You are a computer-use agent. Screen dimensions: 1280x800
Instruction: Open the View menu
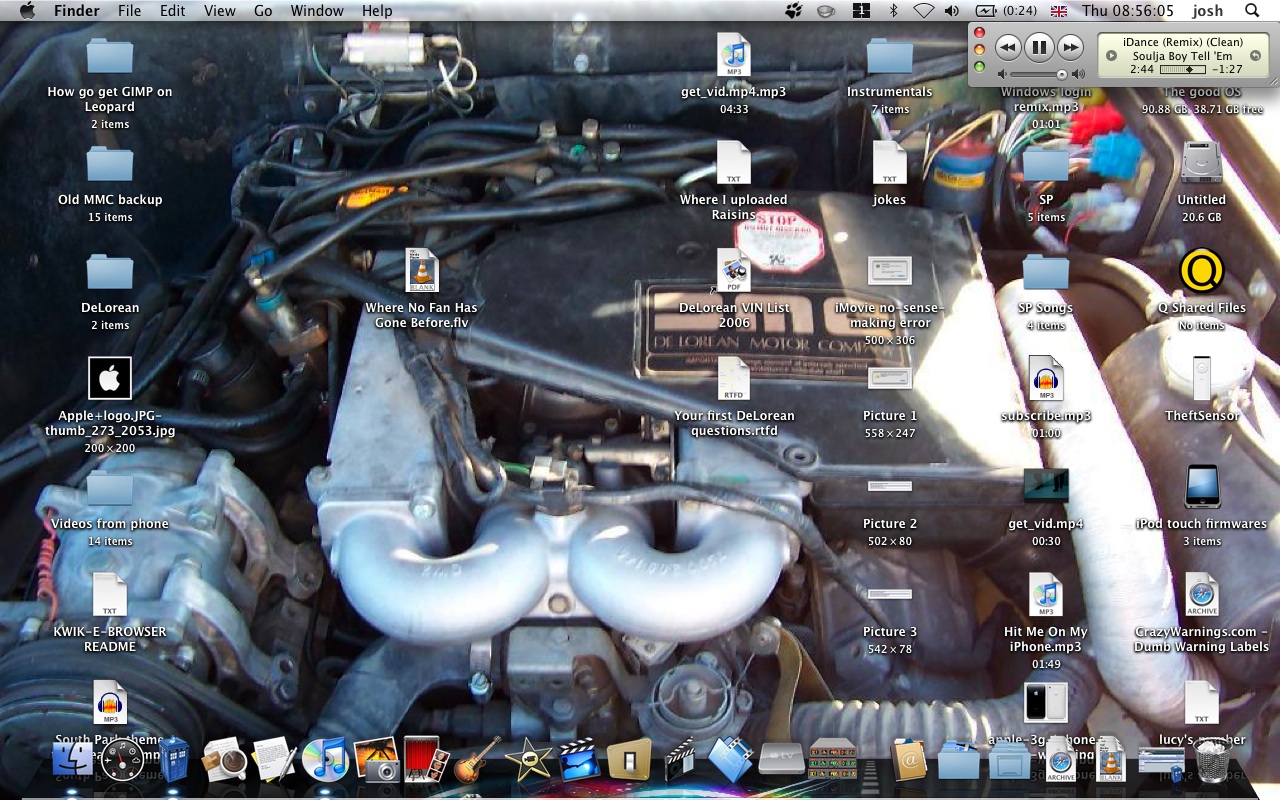pos(219,11)
